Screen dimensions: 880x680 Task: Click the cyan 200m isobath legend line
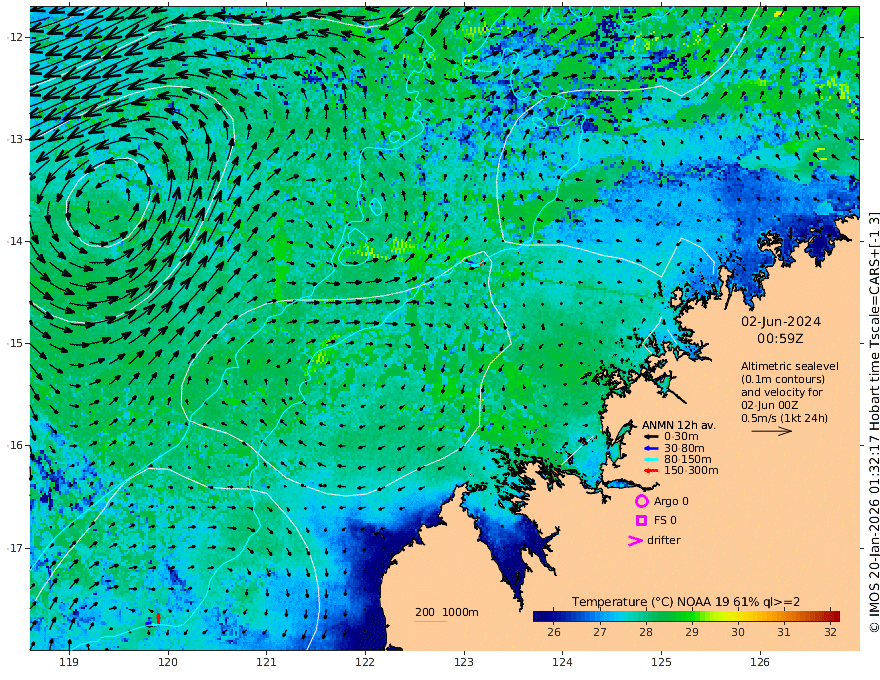coord(430,621)
